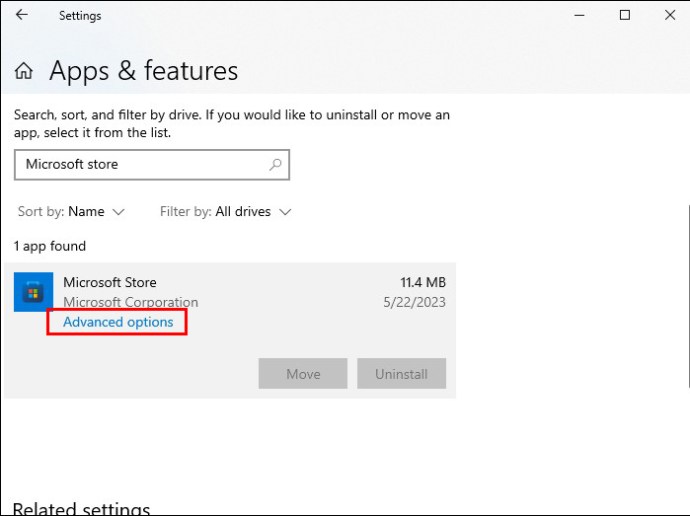The width and height of the screenshot is (690, 516).
Task: Open Advanced options for Microsoft Store
Action: (x=118, y=322)
